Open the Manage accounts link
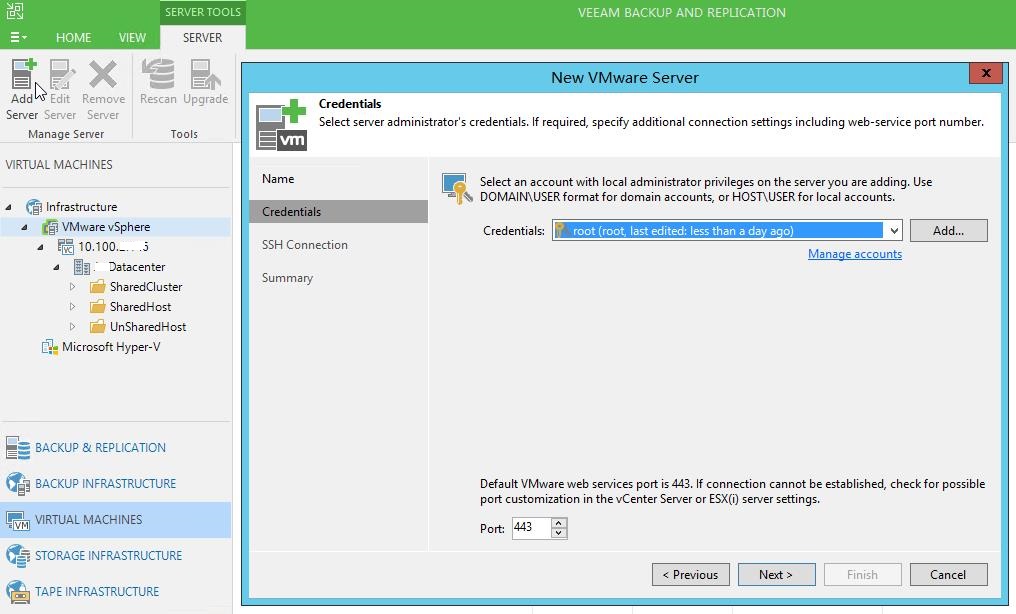Image resolution: width=1016 pixels, height=614 pixels. [x=855, y=254]
